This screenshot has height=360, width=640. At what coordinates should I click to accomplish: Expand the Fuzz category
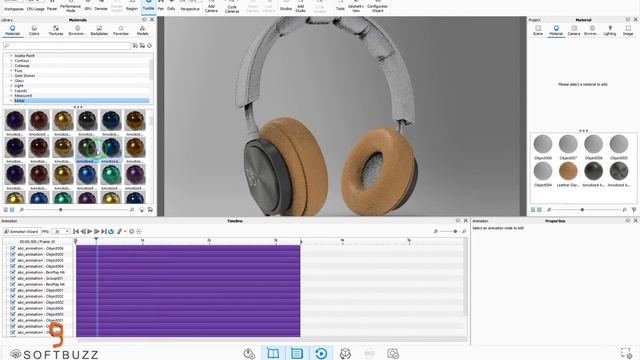click(11, 71)
